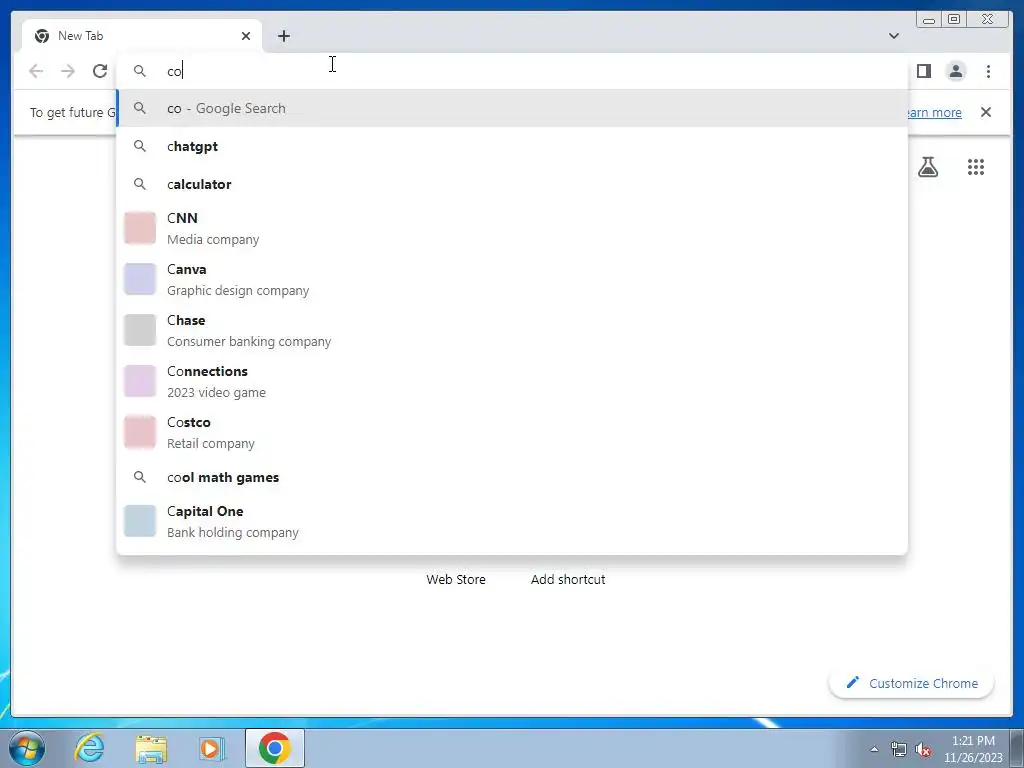
Task: Open the Windows Start menu
Action: [27, 748]
